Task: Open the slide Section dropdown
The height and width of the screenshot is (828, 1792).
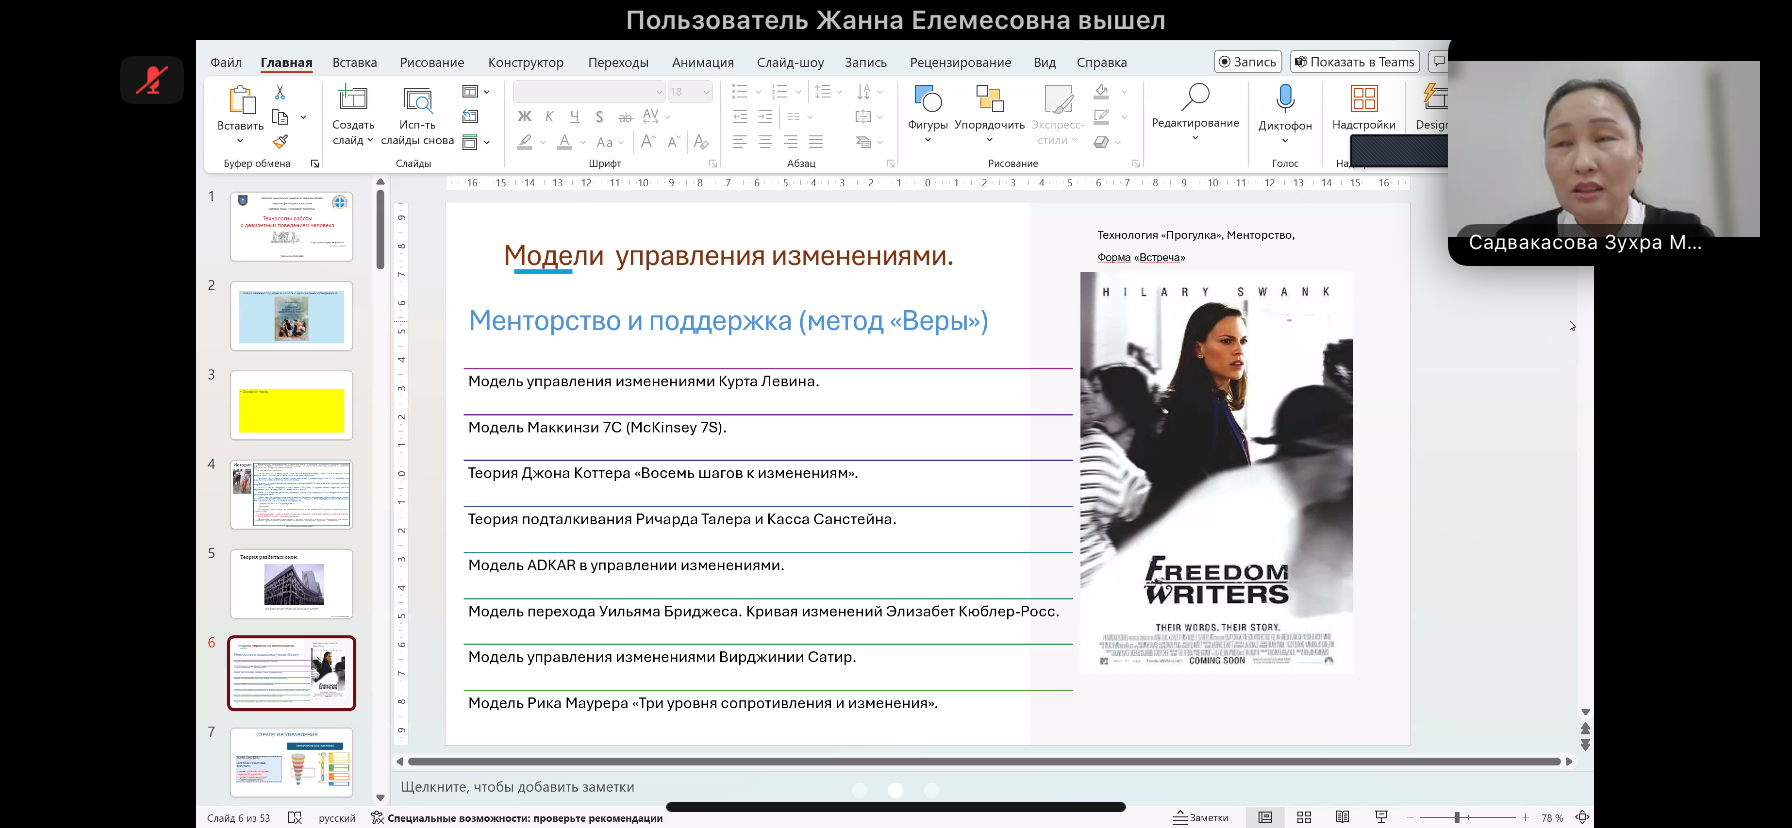Action: pyautogui.click(x=476, y=142)
